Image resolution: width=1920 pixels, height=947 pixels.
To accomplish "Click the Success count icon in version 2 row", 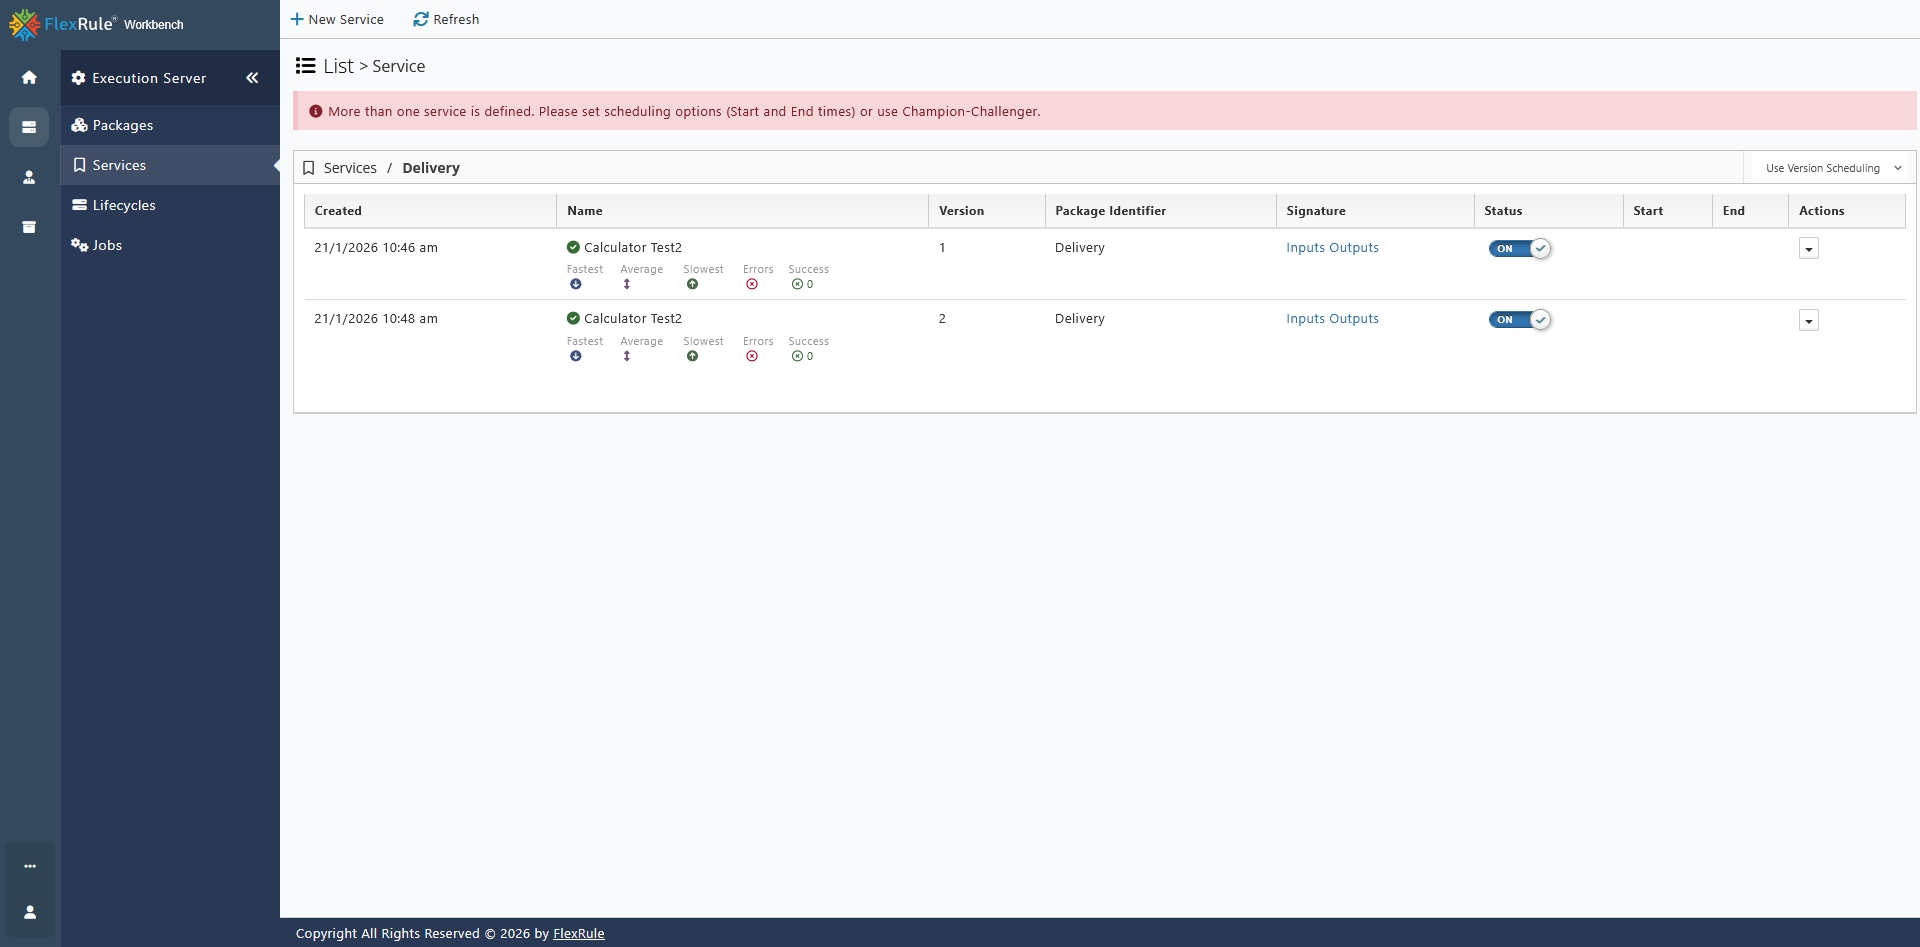I will click(797, 356).
